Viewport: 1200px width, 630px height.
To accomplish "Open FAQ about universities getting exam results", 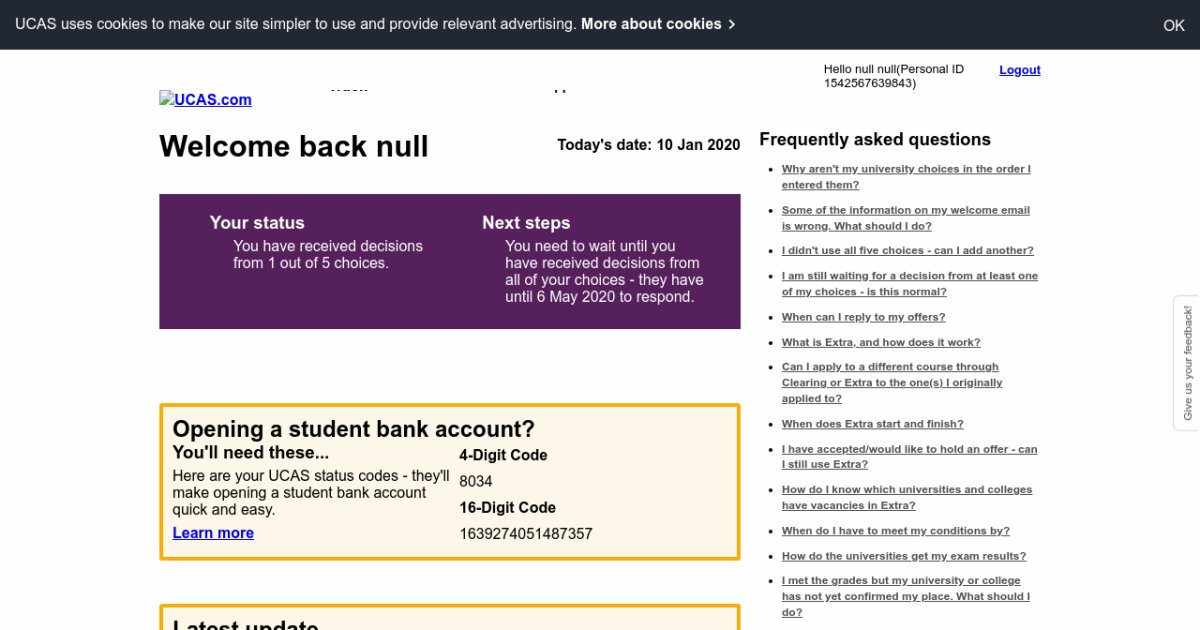I will click(x=903, y=556).
